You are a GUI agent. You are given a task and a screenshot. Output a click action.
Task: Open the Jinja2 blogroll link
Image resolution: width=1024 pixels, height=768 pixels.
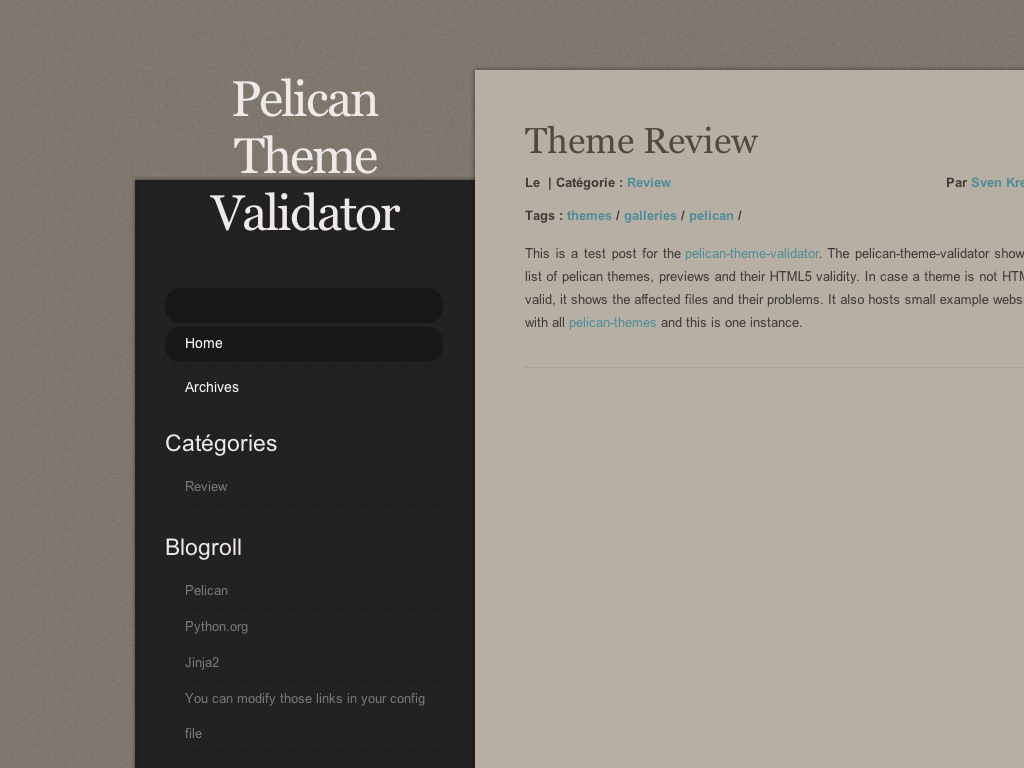[202, 662]
